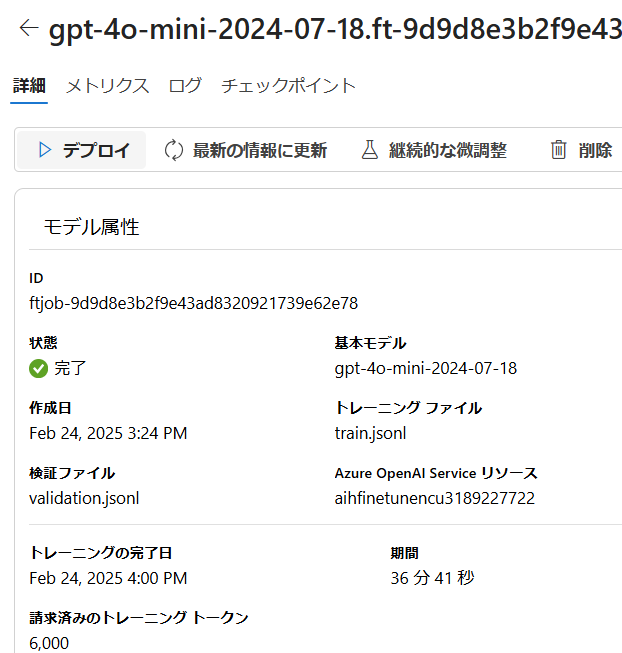Click the resource name aihfinetunencu3189227722
This screenshot has width=622, height=653.
[435, 498]
